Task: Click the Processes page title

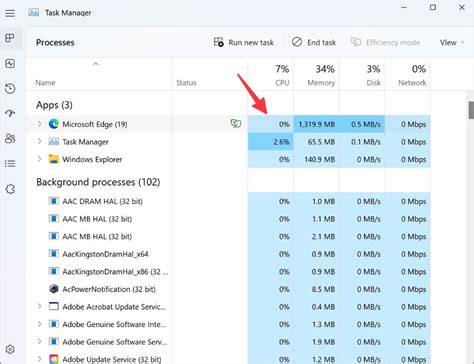Action: click(55, 43)
